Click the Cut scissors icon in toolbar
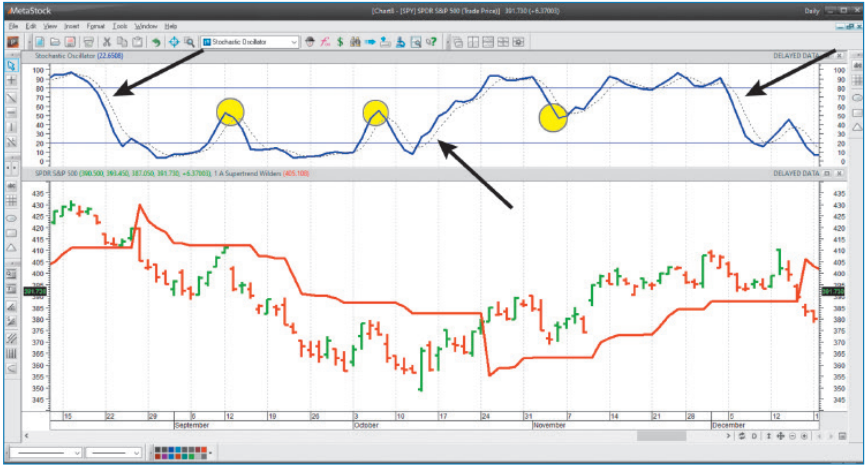Screen dimensions: 866x467 (107, 42)
